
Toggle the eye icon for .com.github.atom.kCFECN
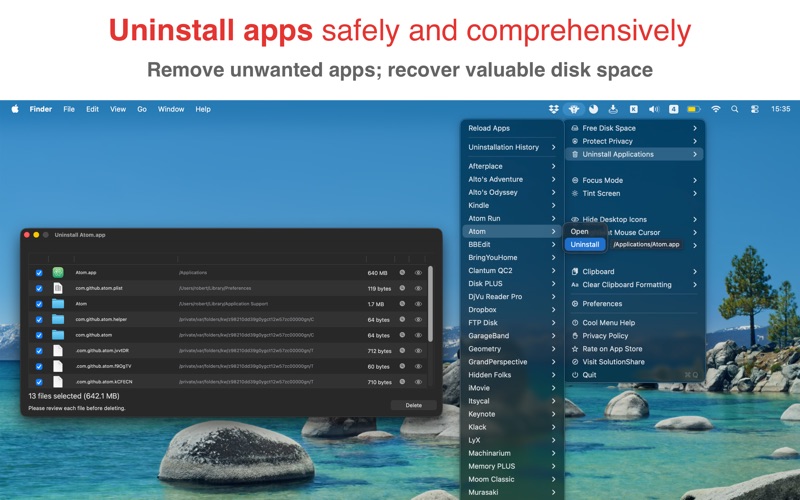[418, 382]
